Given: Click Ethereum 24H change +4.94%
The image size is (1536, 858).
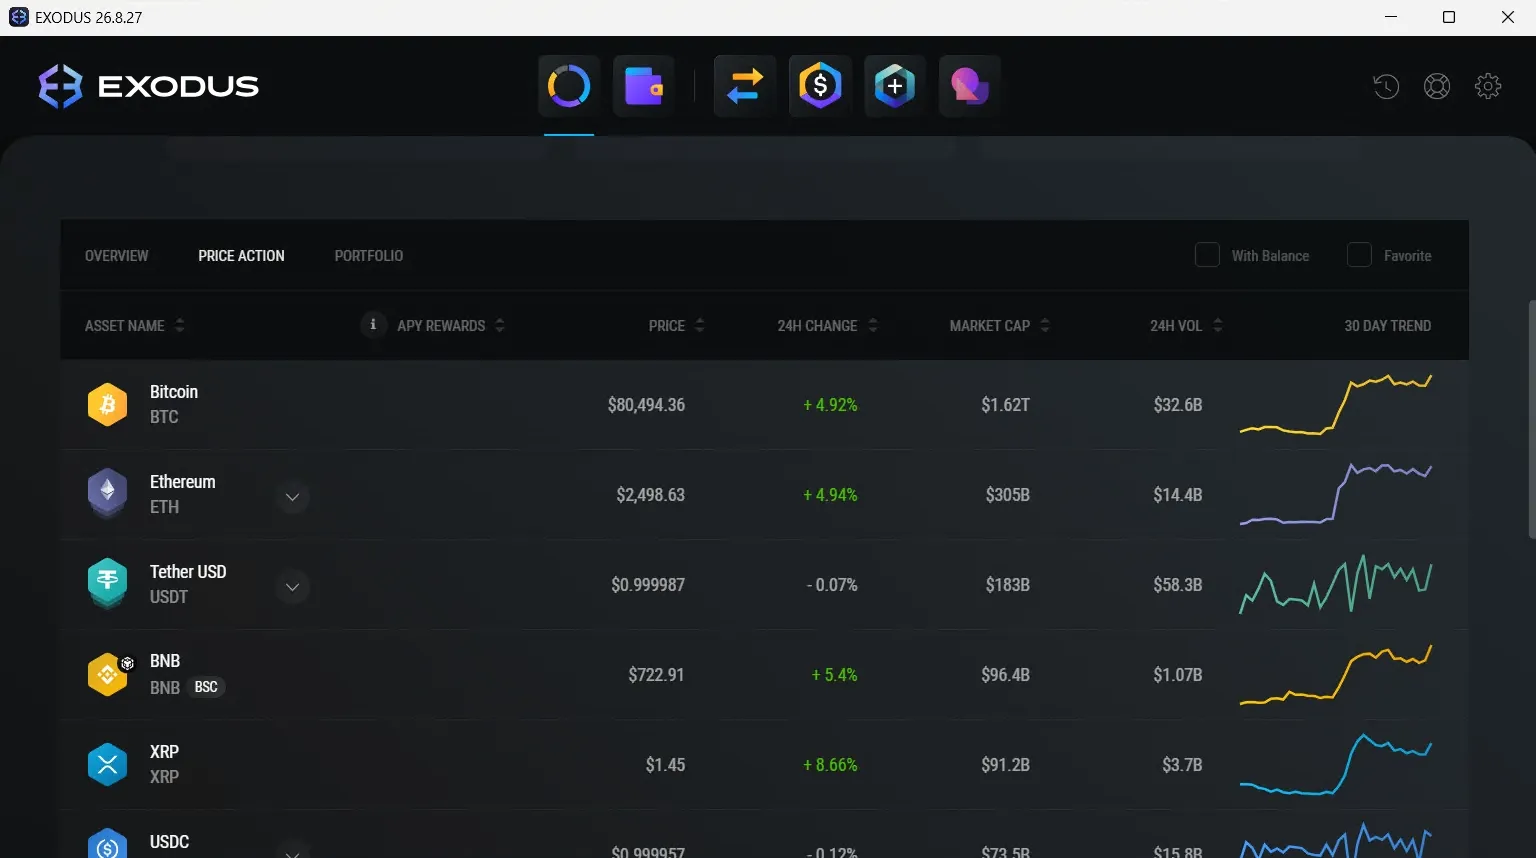Looking at the screenshot, I should [830, 495].
